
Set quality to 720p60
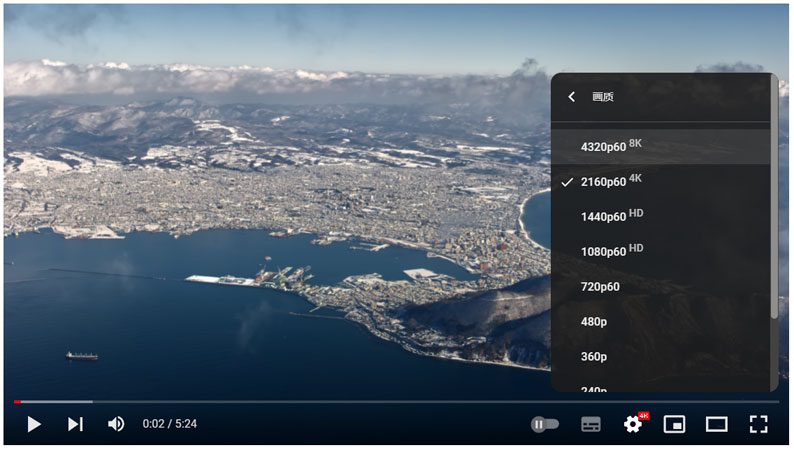[x=600, y=286]
